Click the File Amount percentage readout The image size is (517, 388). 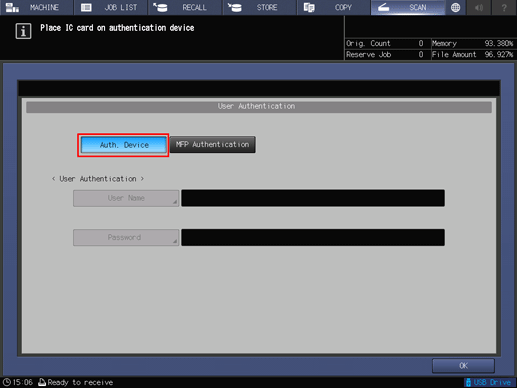(499, 55)
